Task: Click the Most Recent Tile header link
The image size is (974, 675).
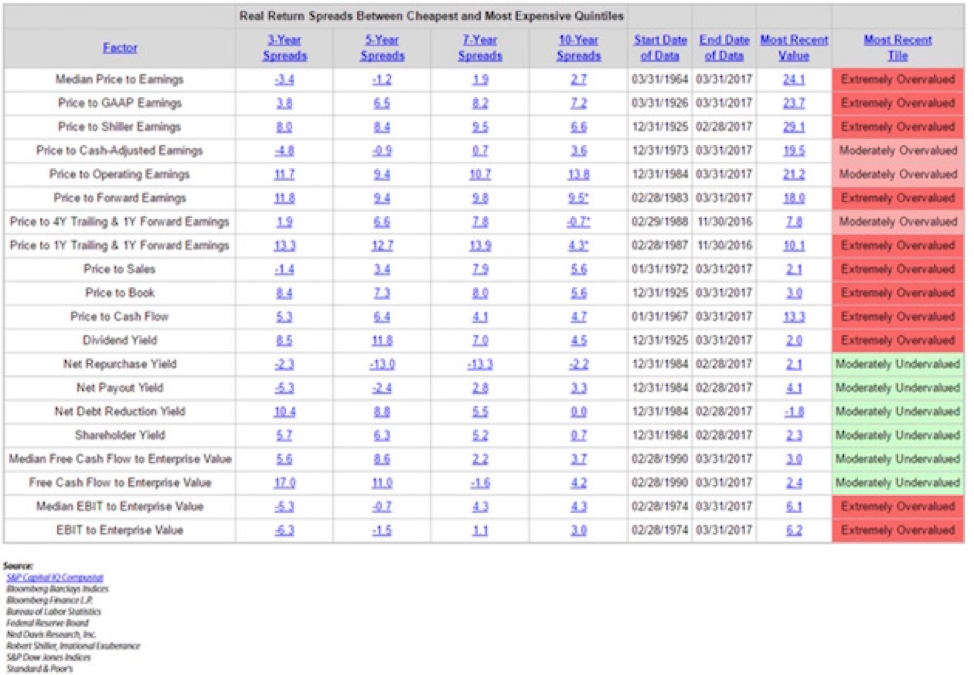Action: 898,48
